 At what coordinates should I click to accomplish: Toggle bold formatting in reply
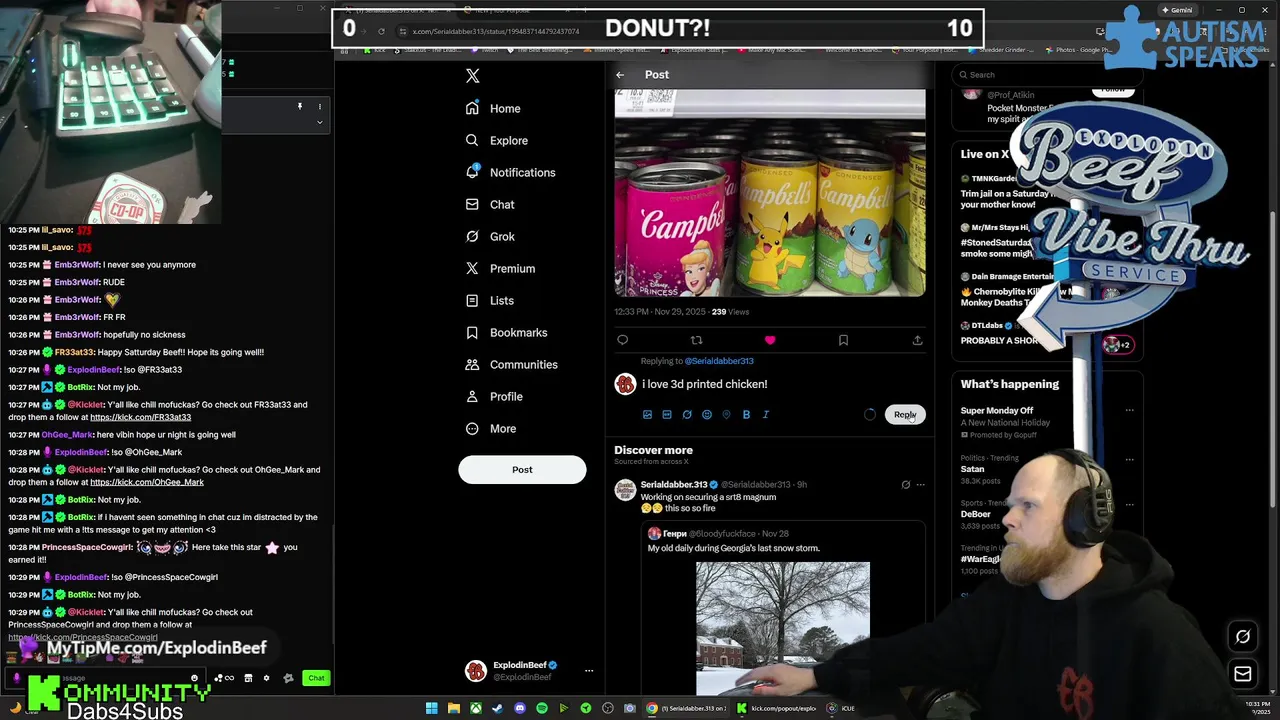click(x=746, y=414)
